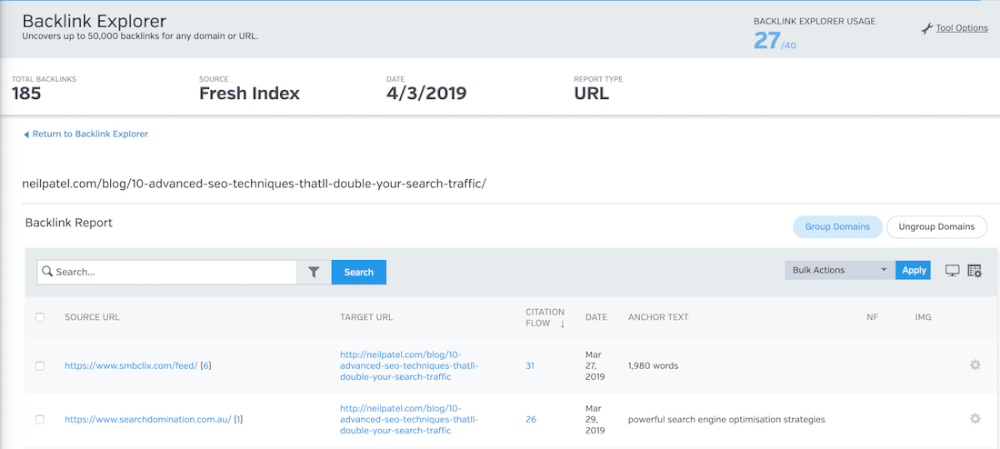Check the searchdomination.com.au row checkbox
This screenshot has width=1000, height=449.
(x=40, y=420)
